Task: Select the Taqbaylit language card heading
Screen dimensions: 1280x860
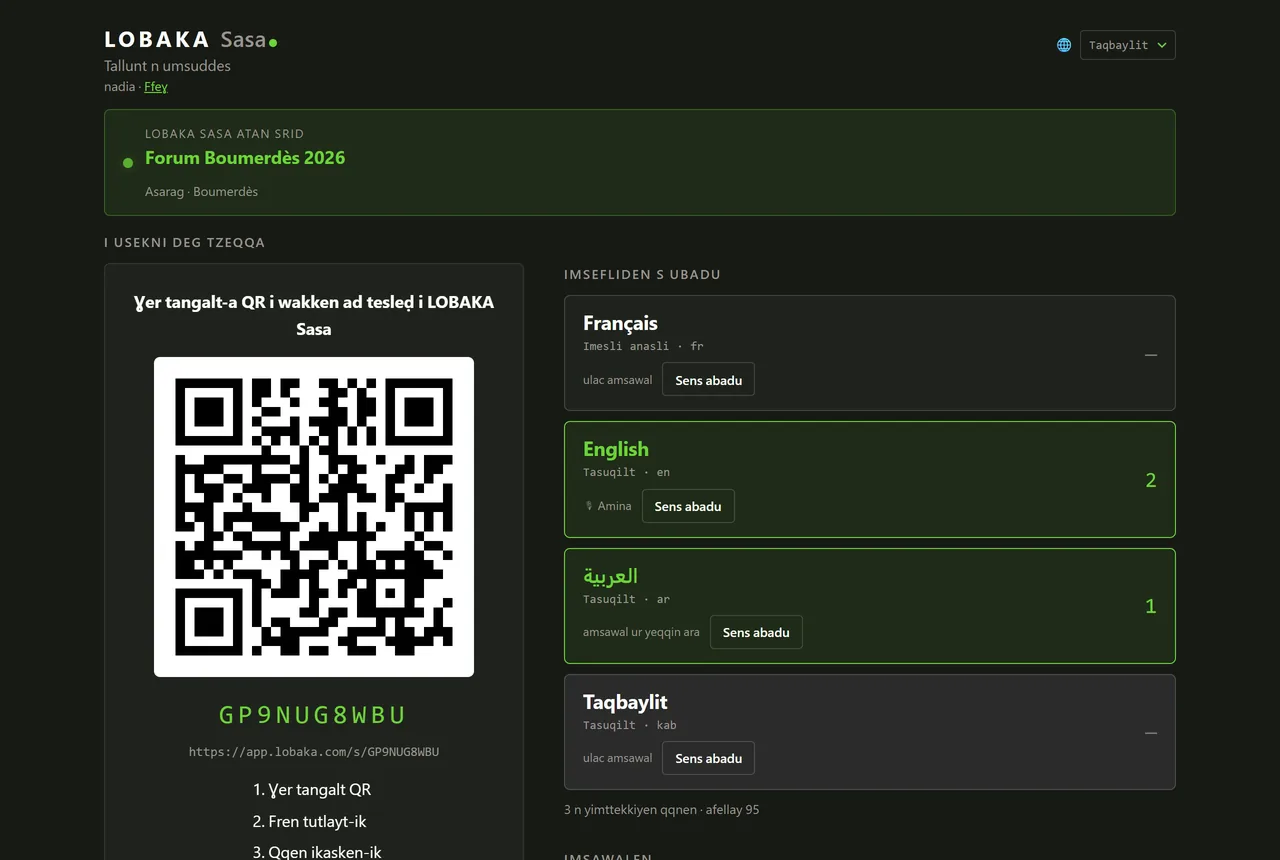Action: pos(625,702)
